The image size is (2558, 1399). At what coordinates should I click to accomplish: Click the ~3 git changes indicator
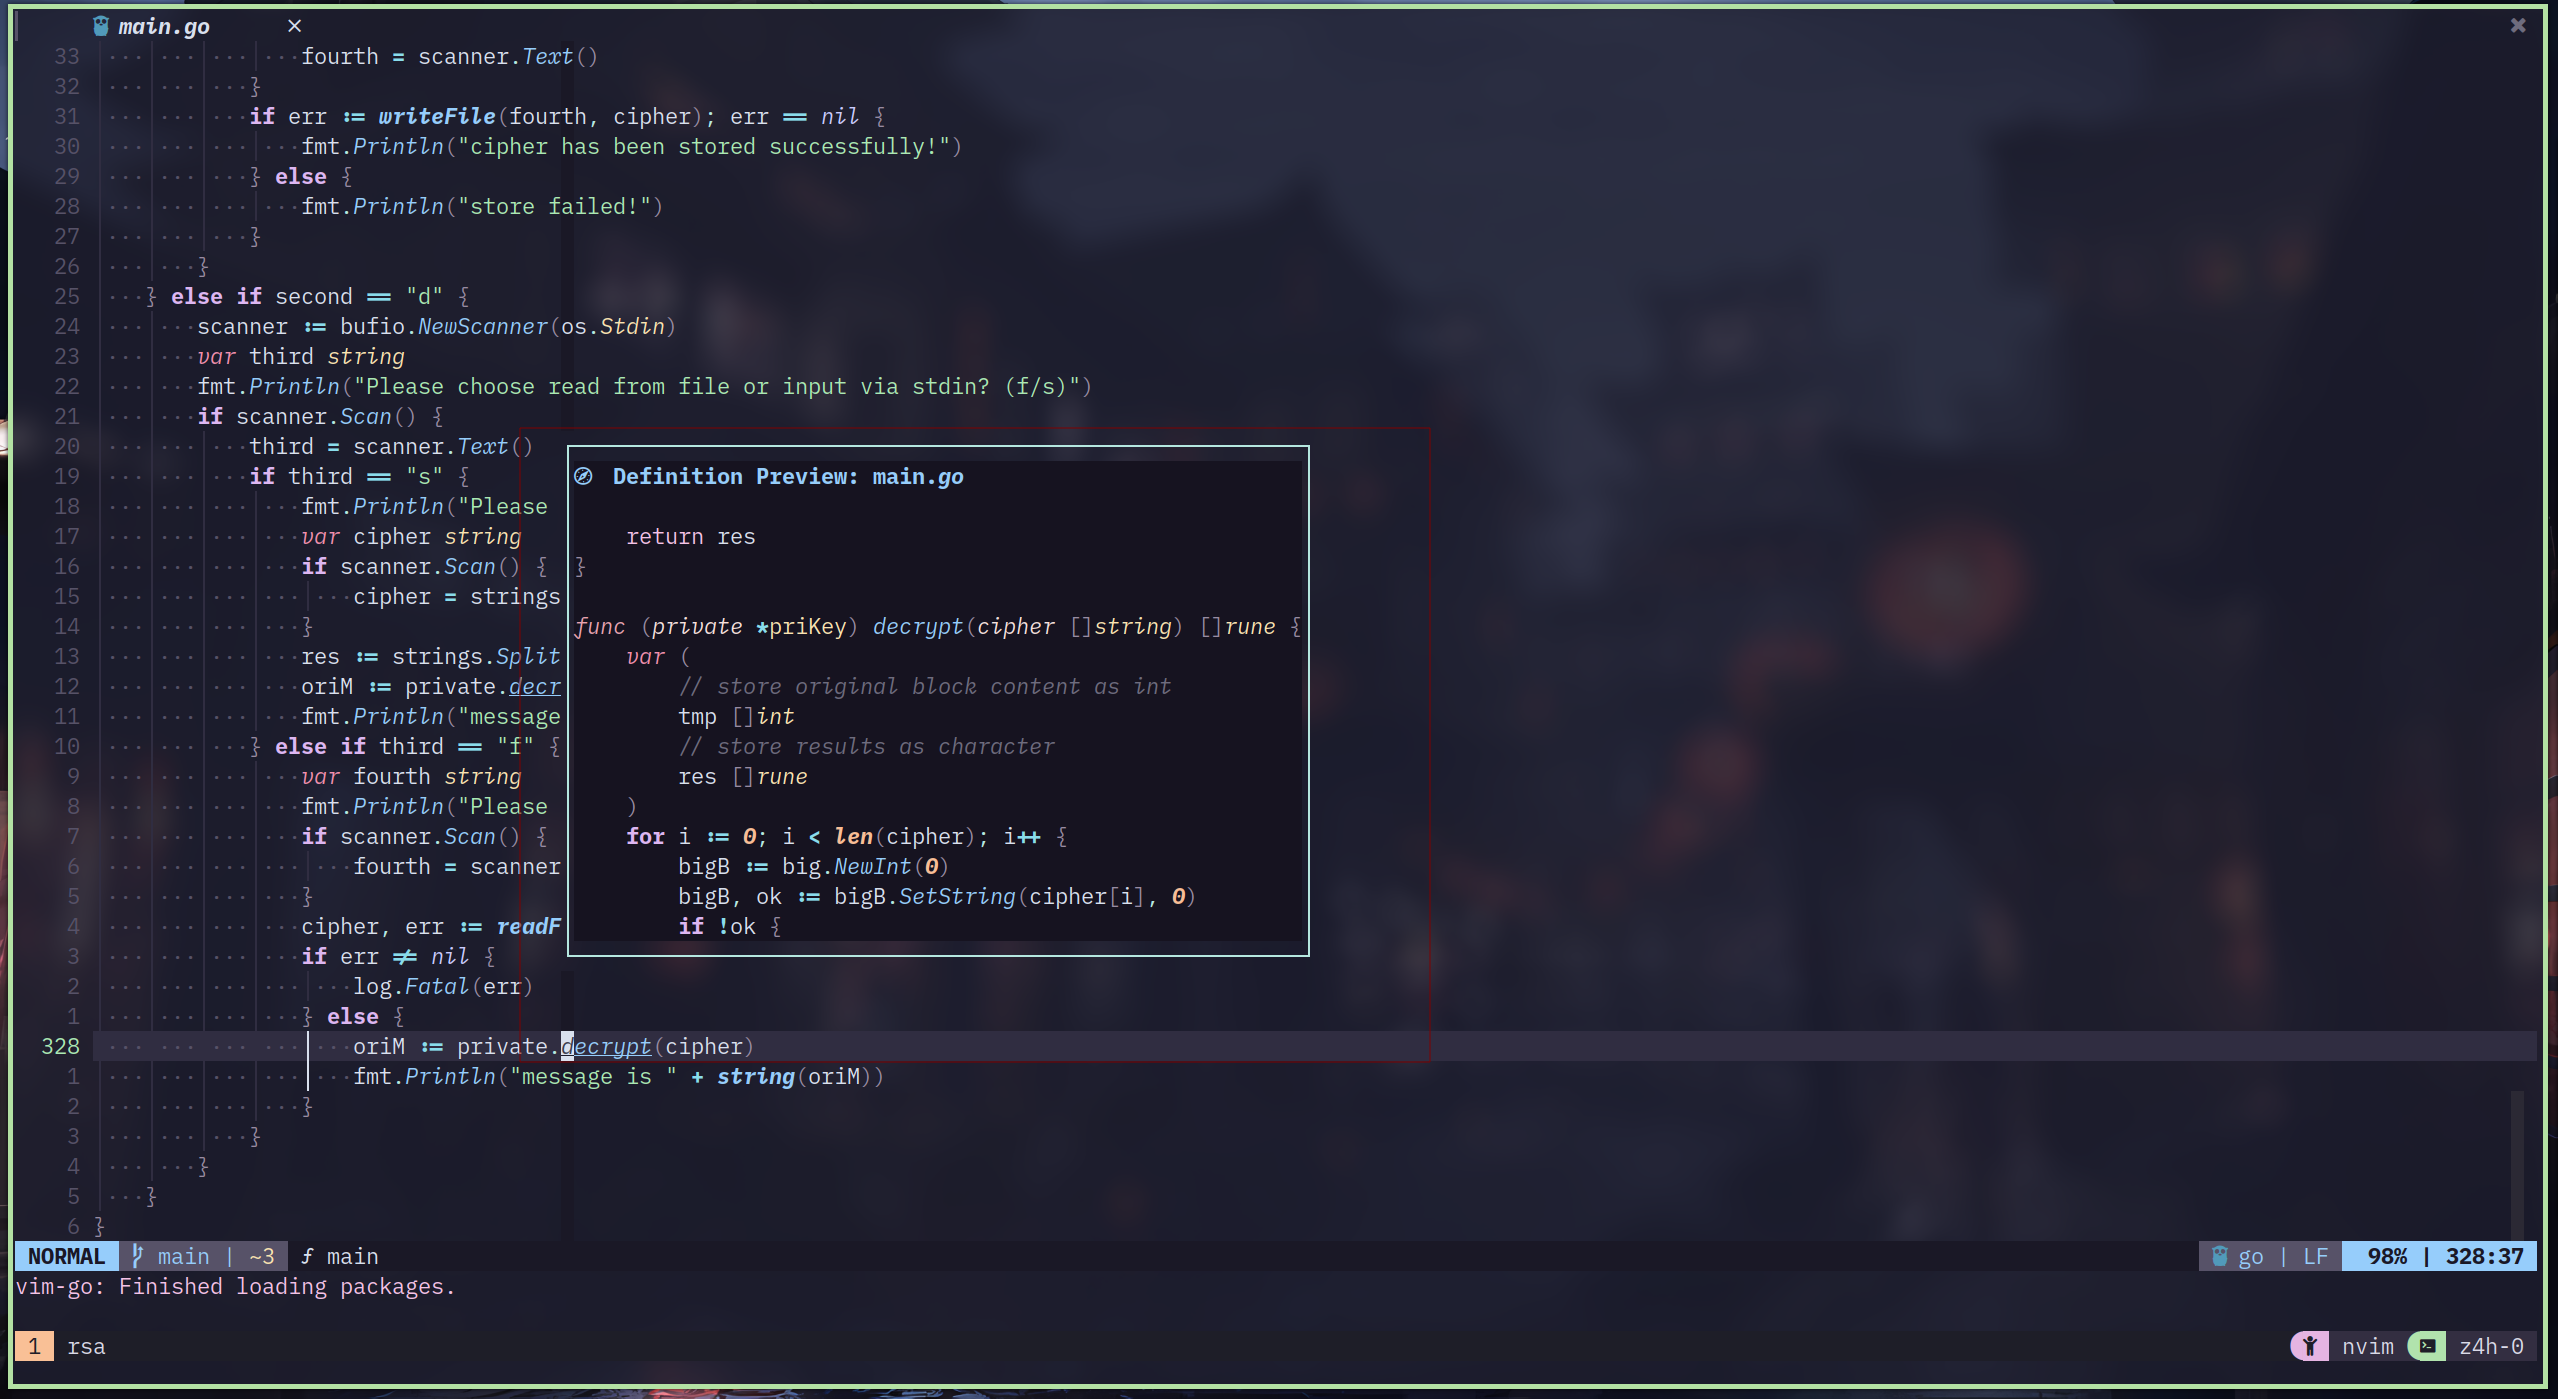click(262, 1256)
